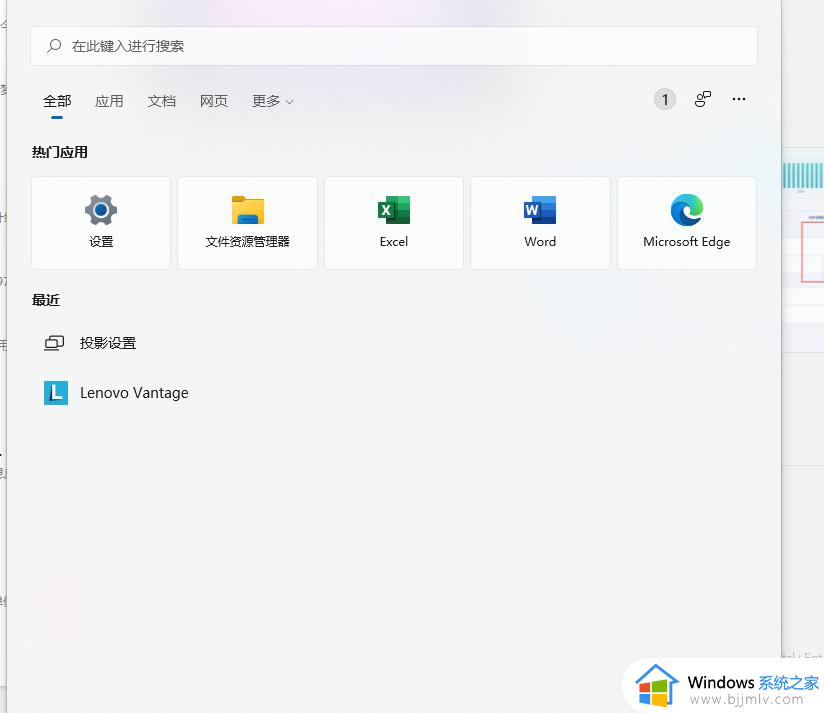Image resolution: width=824 pixels, height=713 pixels.
Task: Switch to the 应用 tab
Action: click(109, 101)
